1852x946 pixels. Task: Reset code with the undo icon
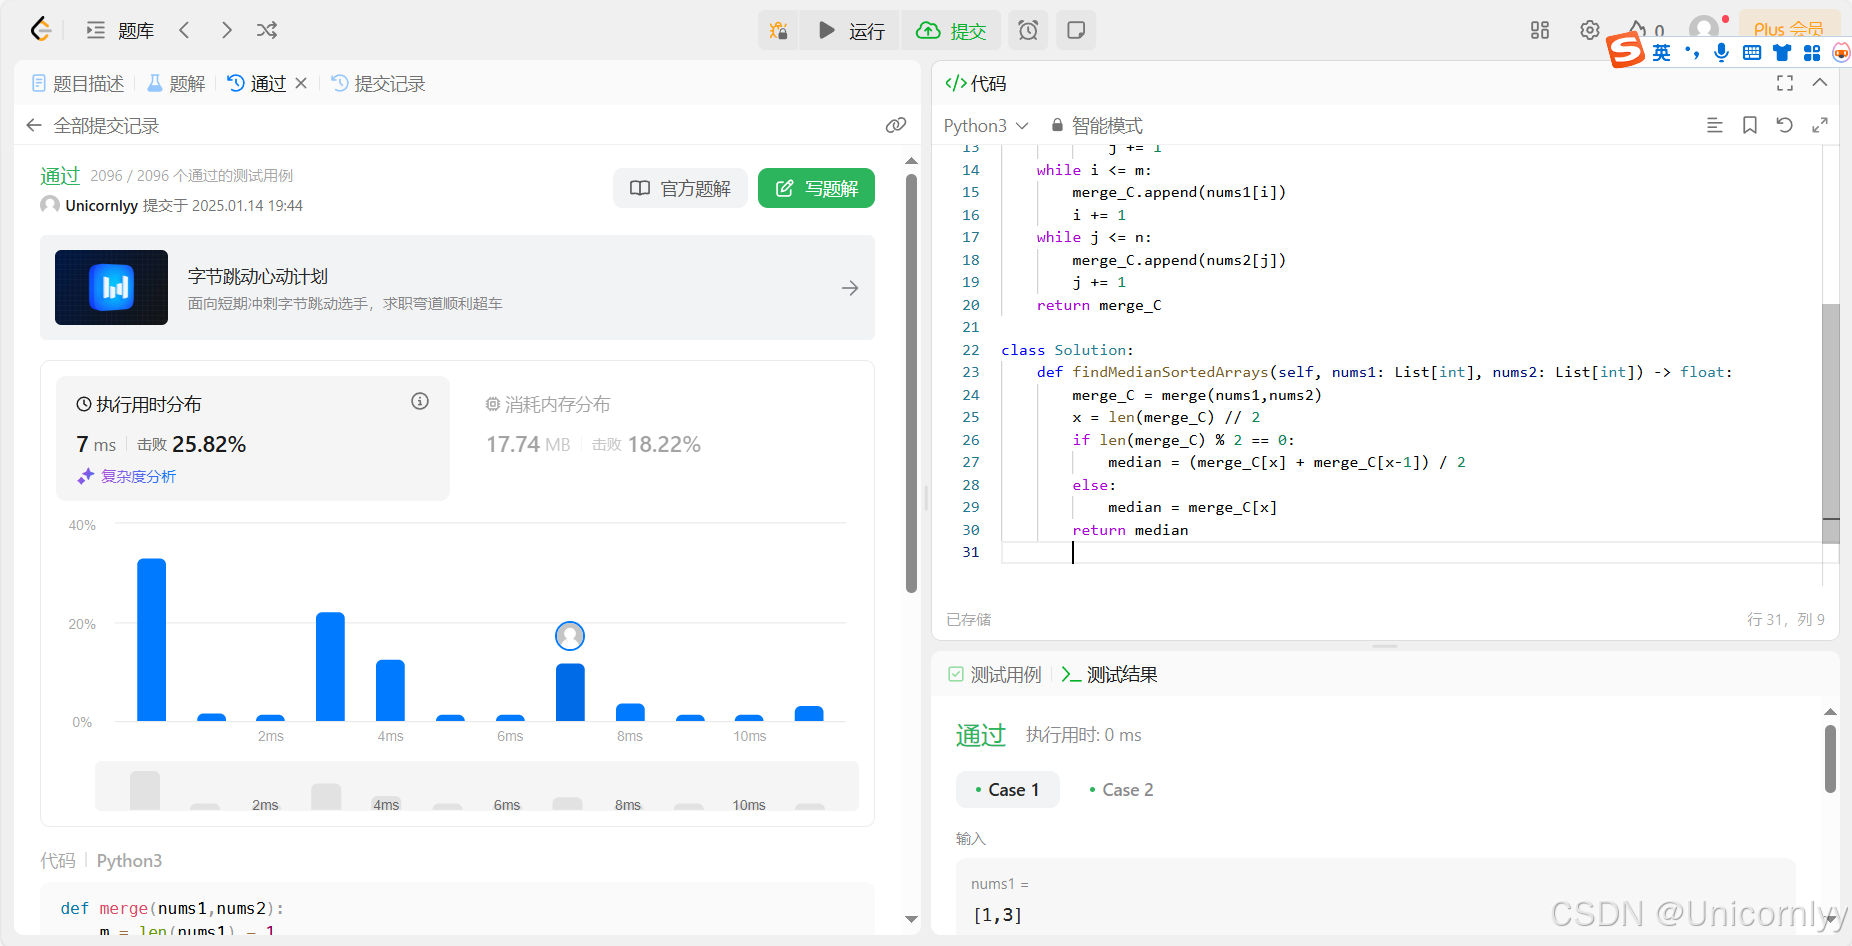pyautogui.click(x=1785, y=125)
